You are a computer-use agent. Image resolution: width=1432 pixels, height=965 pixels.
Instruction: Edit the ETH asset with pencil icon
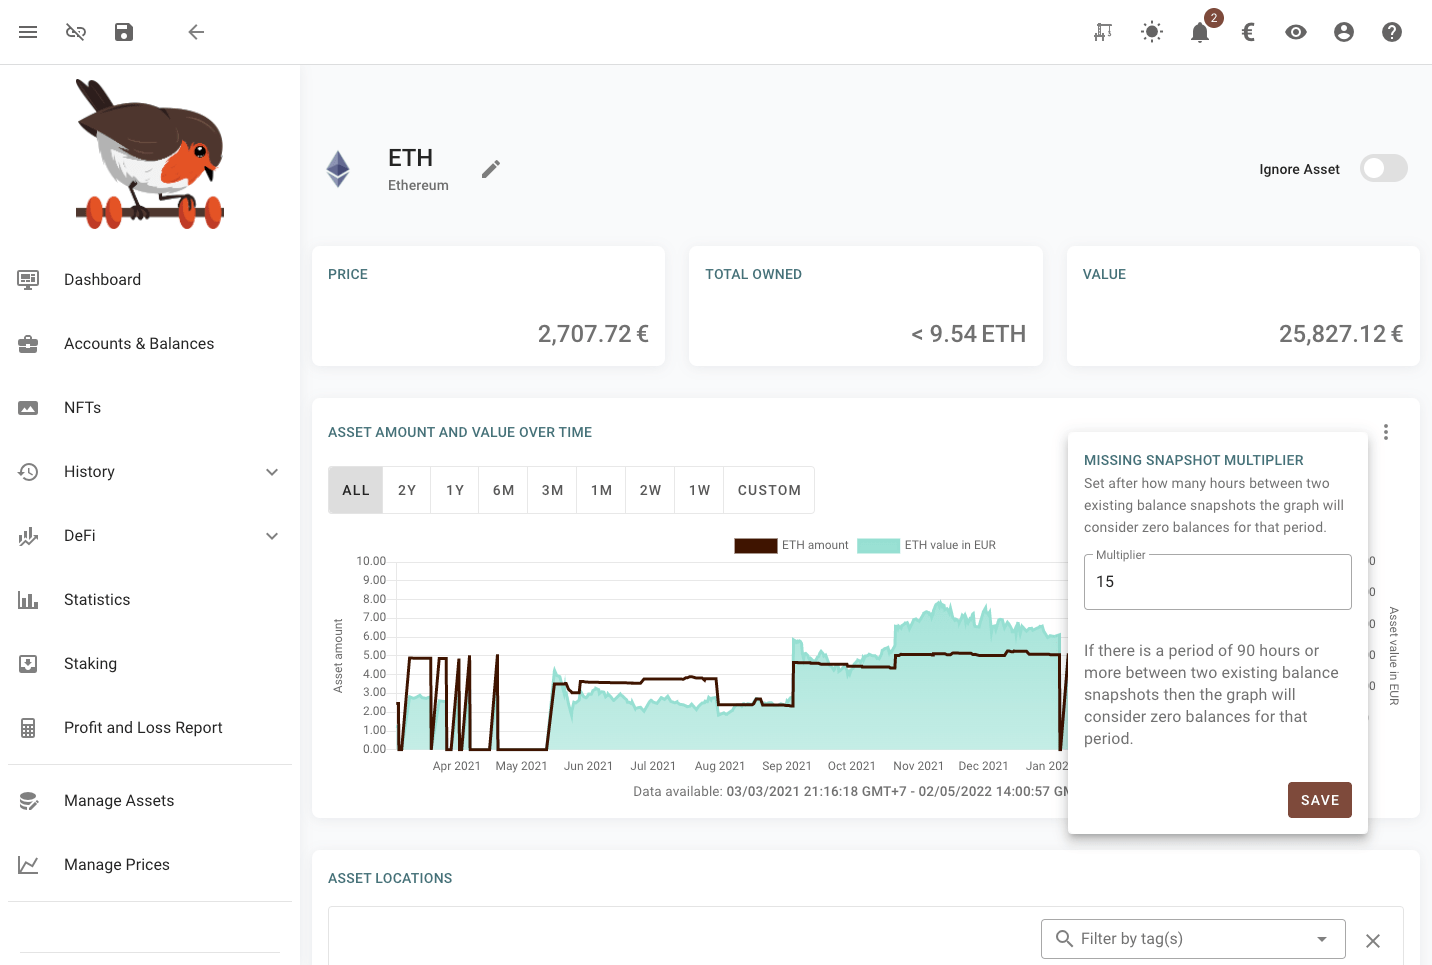coord(490,169)
